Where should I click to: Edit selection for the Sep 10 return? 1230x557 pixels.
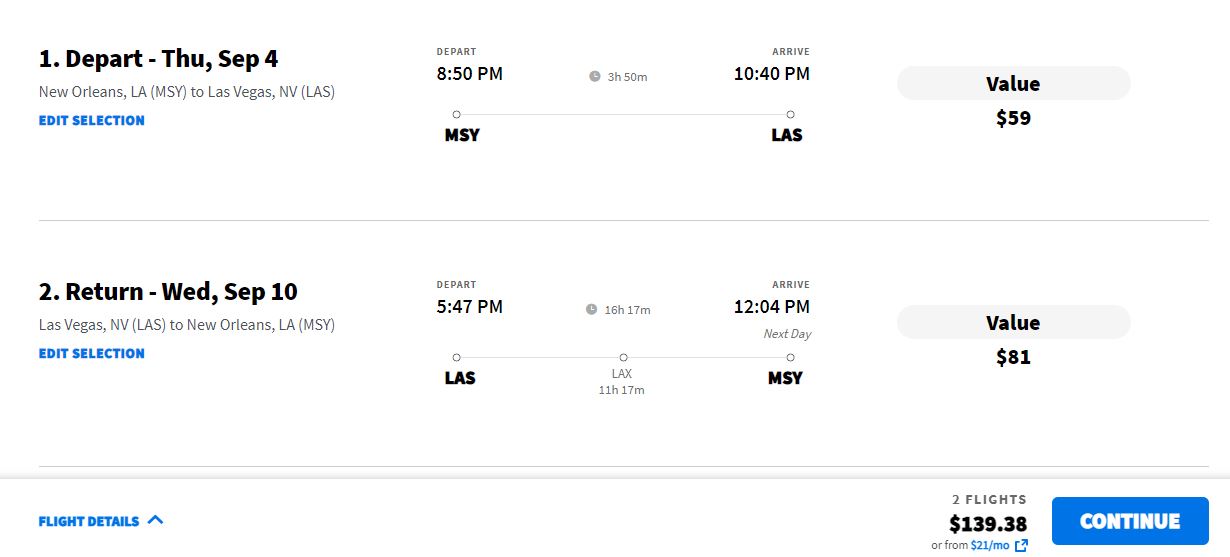click(x=92, y=353)
